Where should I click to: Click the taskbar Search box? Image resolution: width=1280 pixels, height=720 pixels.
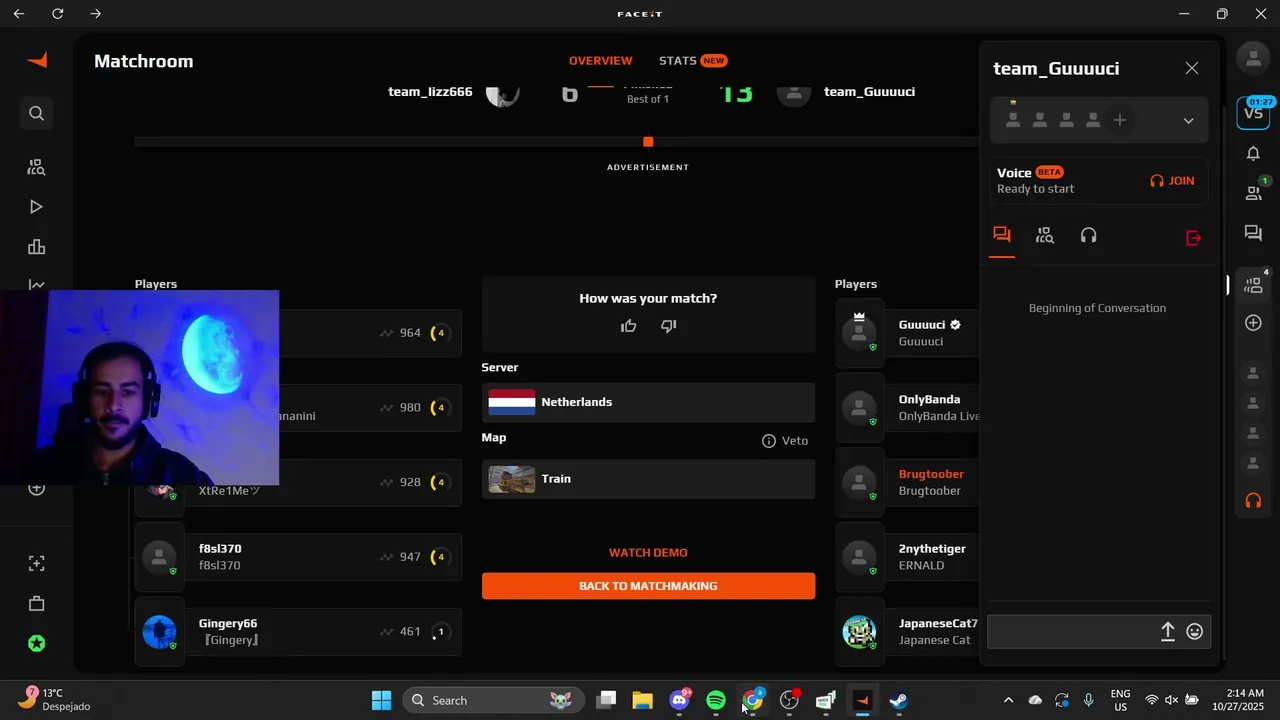click(x=491, y=700)
